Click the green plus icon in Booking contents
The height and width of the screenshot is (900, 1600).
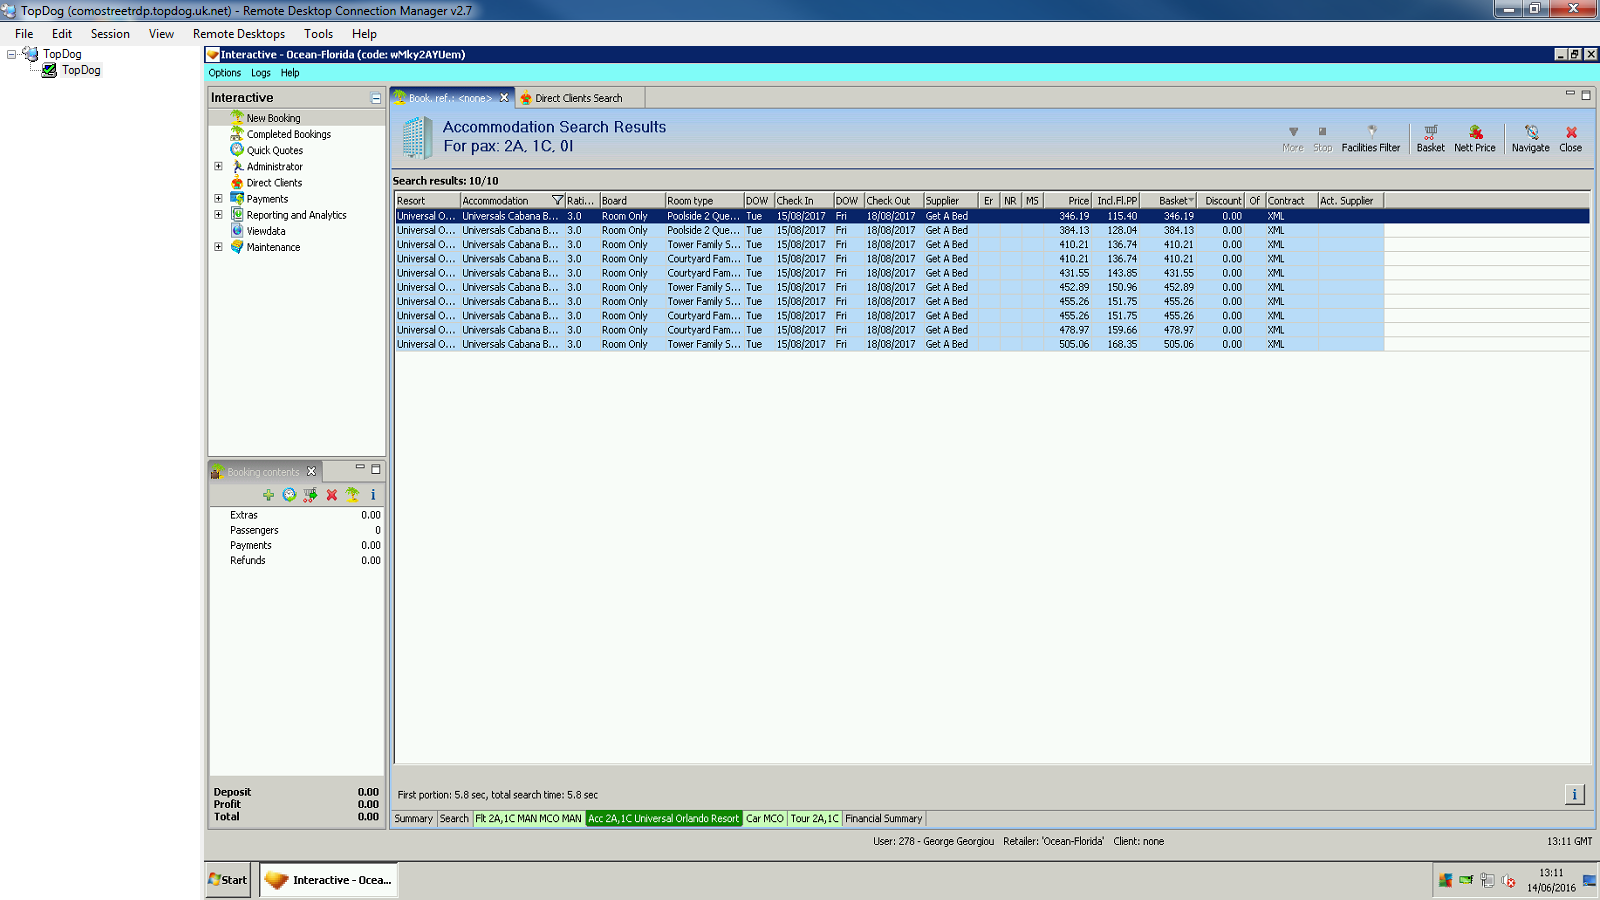coord(268,495)
